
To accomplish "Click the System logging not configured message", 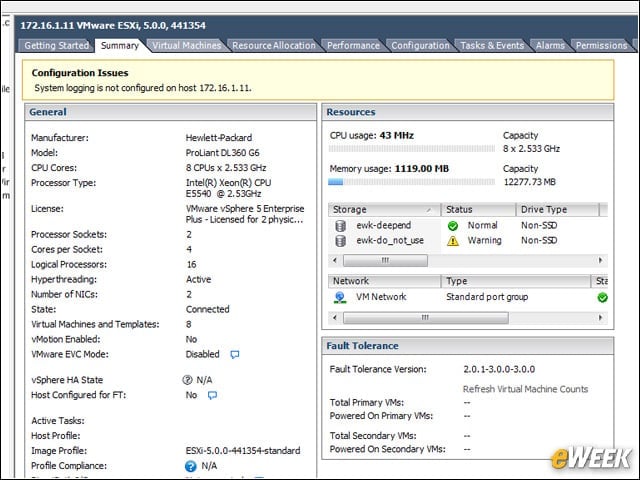I will [x=143, y=88].
